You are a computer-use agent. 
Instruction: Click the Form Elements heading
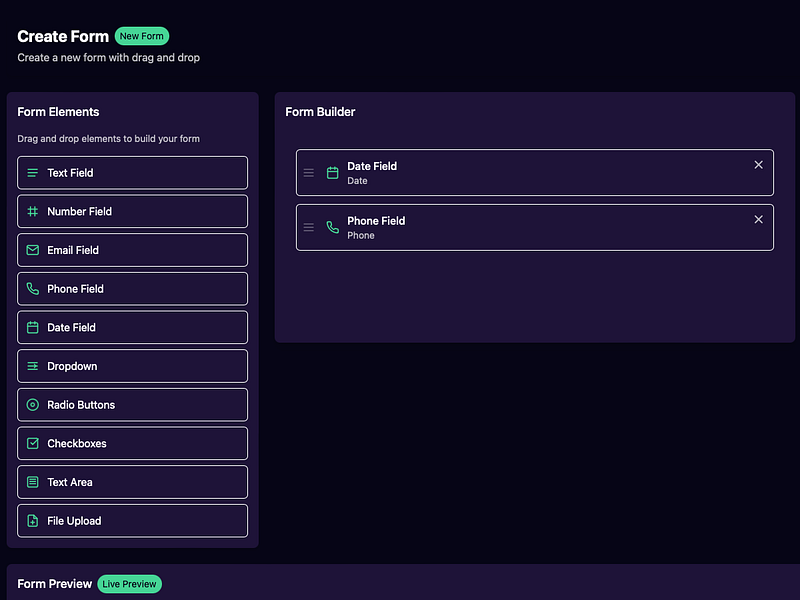click(x=58, y=112)
